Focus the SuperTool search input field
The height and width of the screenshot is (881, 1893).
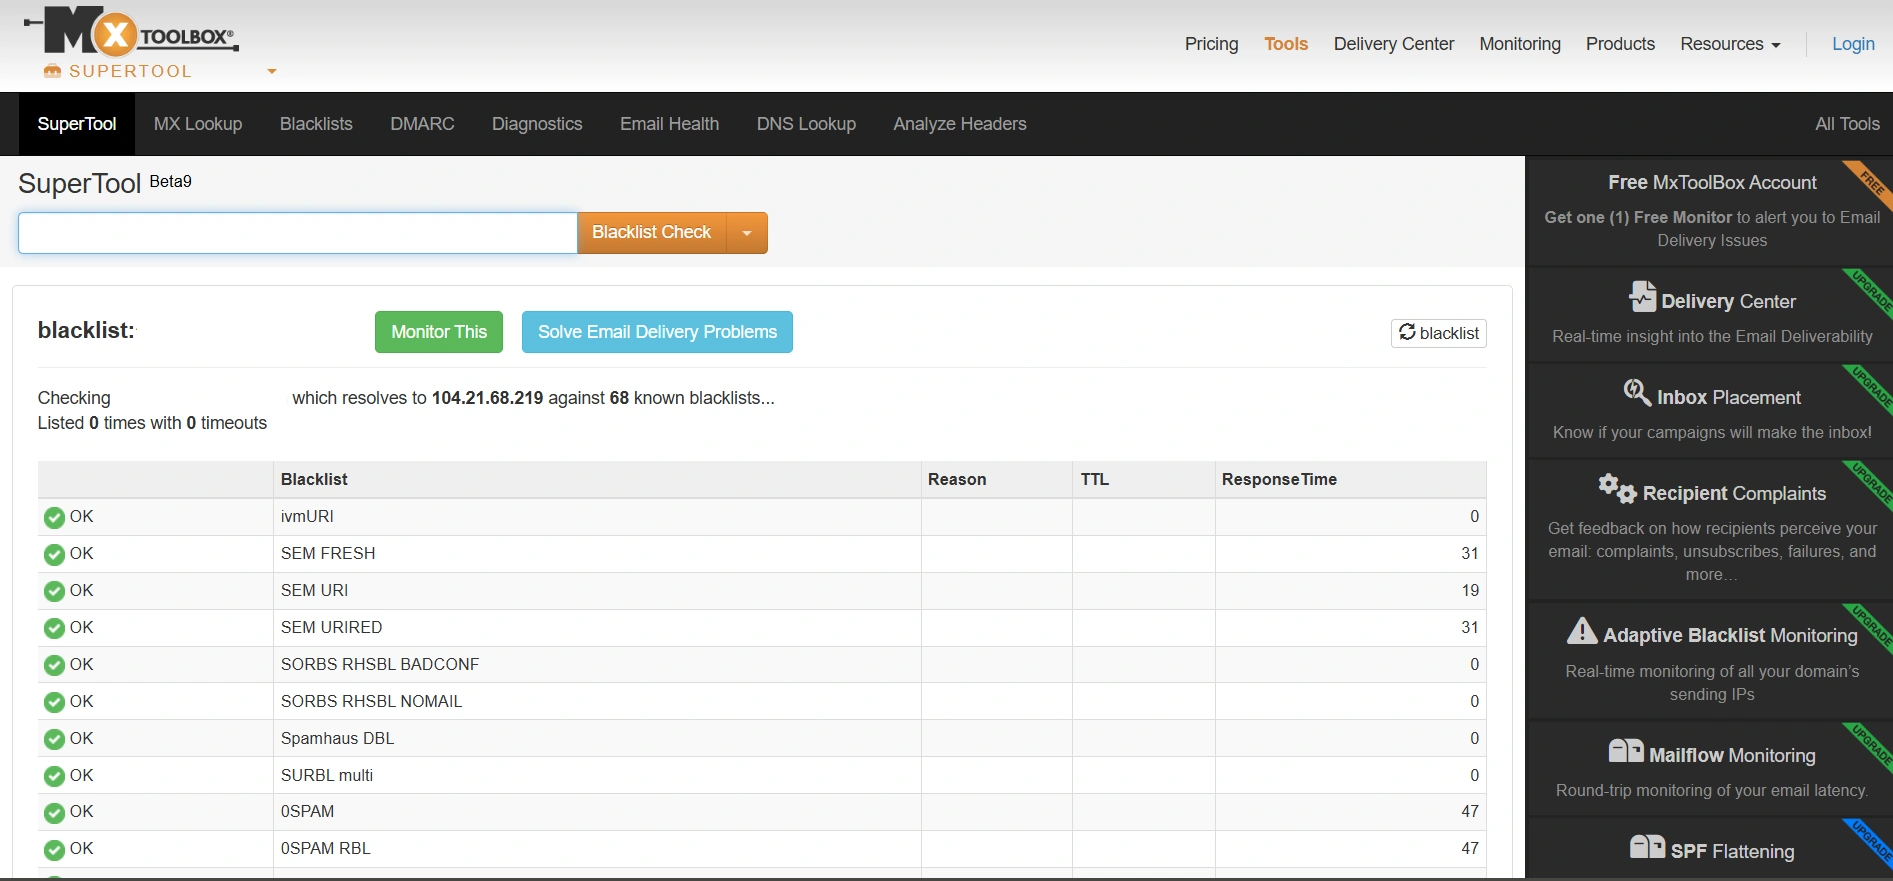[298, 233]
